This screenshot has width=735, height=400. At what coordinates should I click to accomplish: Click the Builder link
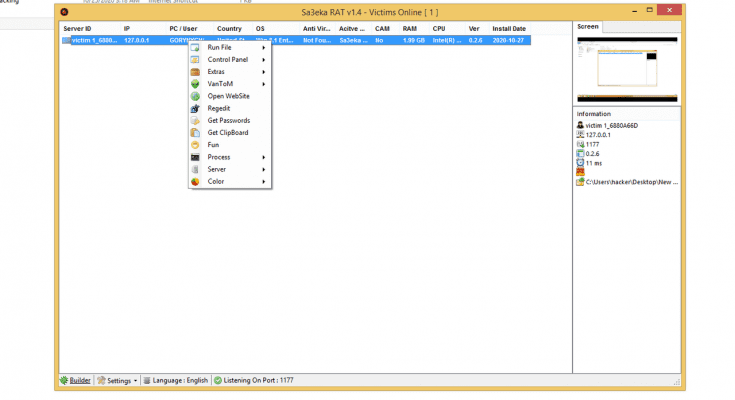click(x=80, y=380)
